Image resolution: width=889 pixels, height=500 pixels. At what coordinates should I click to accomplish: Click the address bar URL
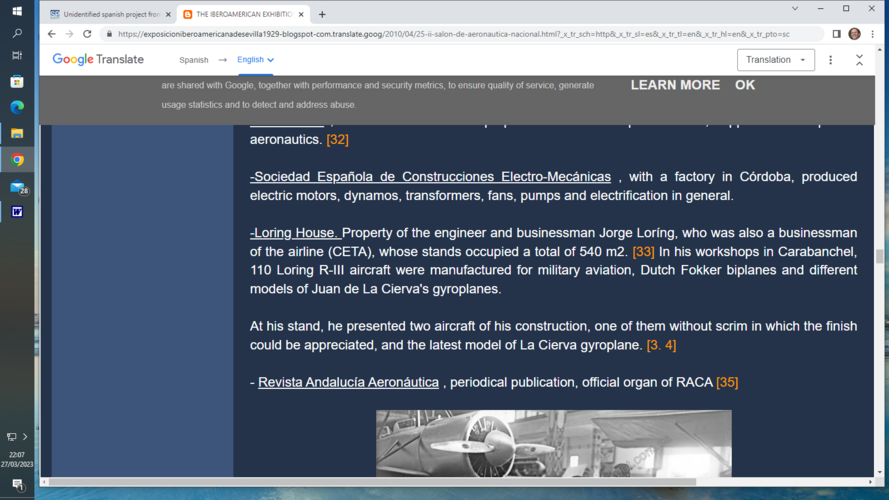454,34
